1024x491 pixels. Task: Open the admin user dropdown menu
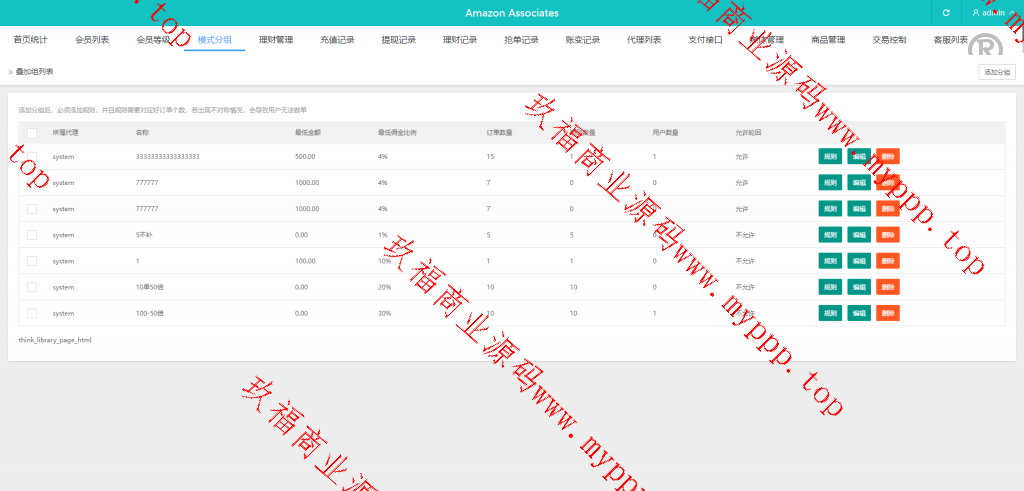pyautogui.click(x=991, y=13)
